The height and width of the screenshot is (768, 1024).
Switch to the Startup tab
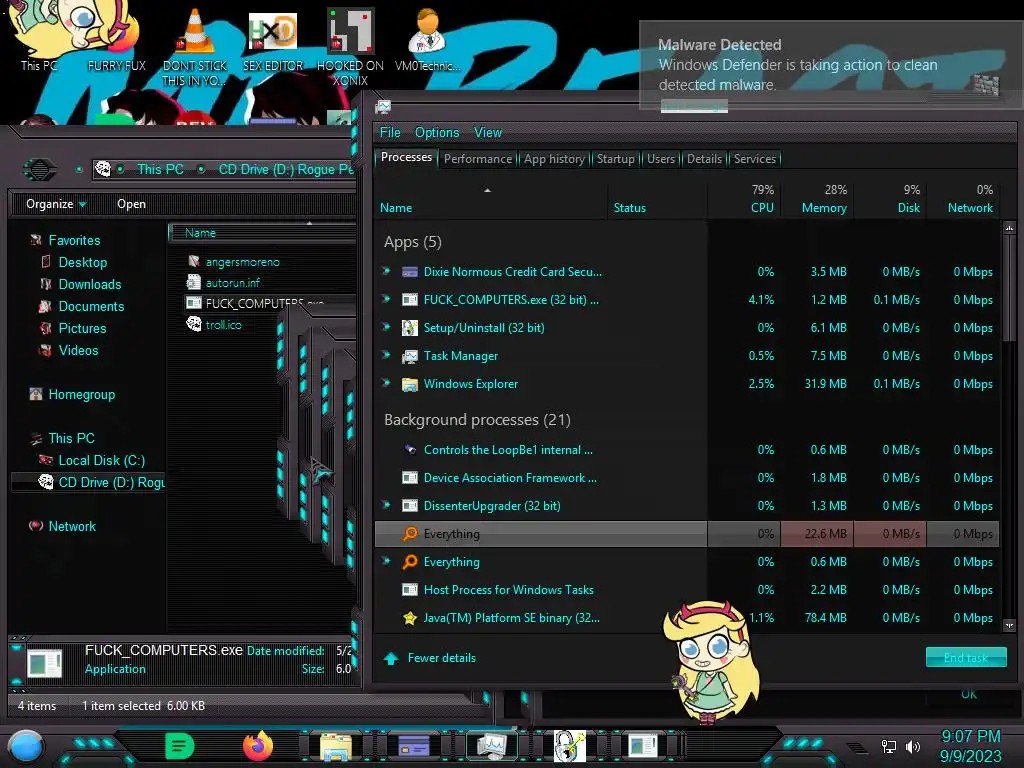click(615, 159)
